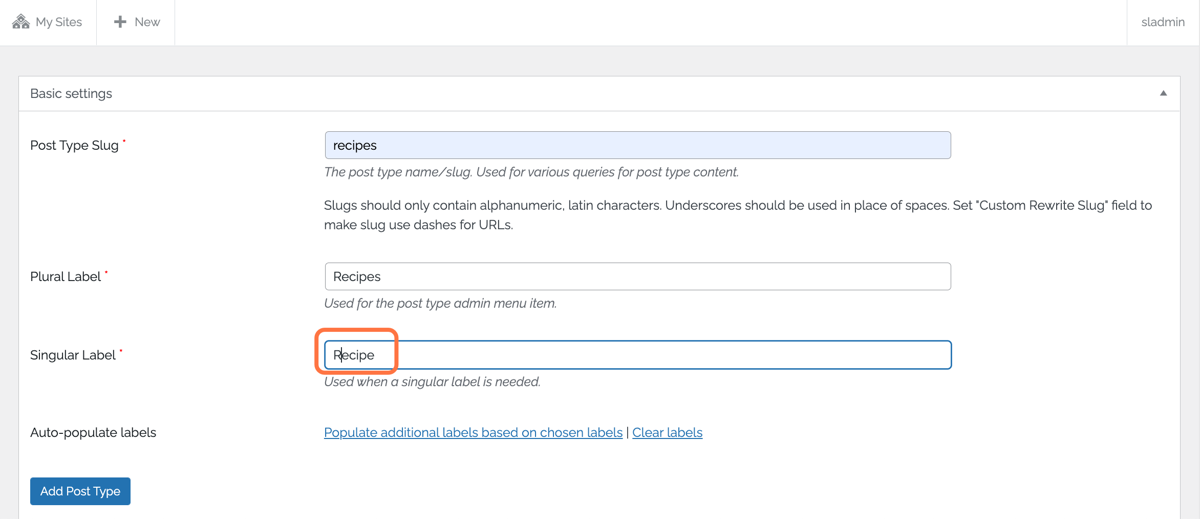Click the Singular Label text
The width and height of the screenshot is (1200, 519).
[73, 355]
